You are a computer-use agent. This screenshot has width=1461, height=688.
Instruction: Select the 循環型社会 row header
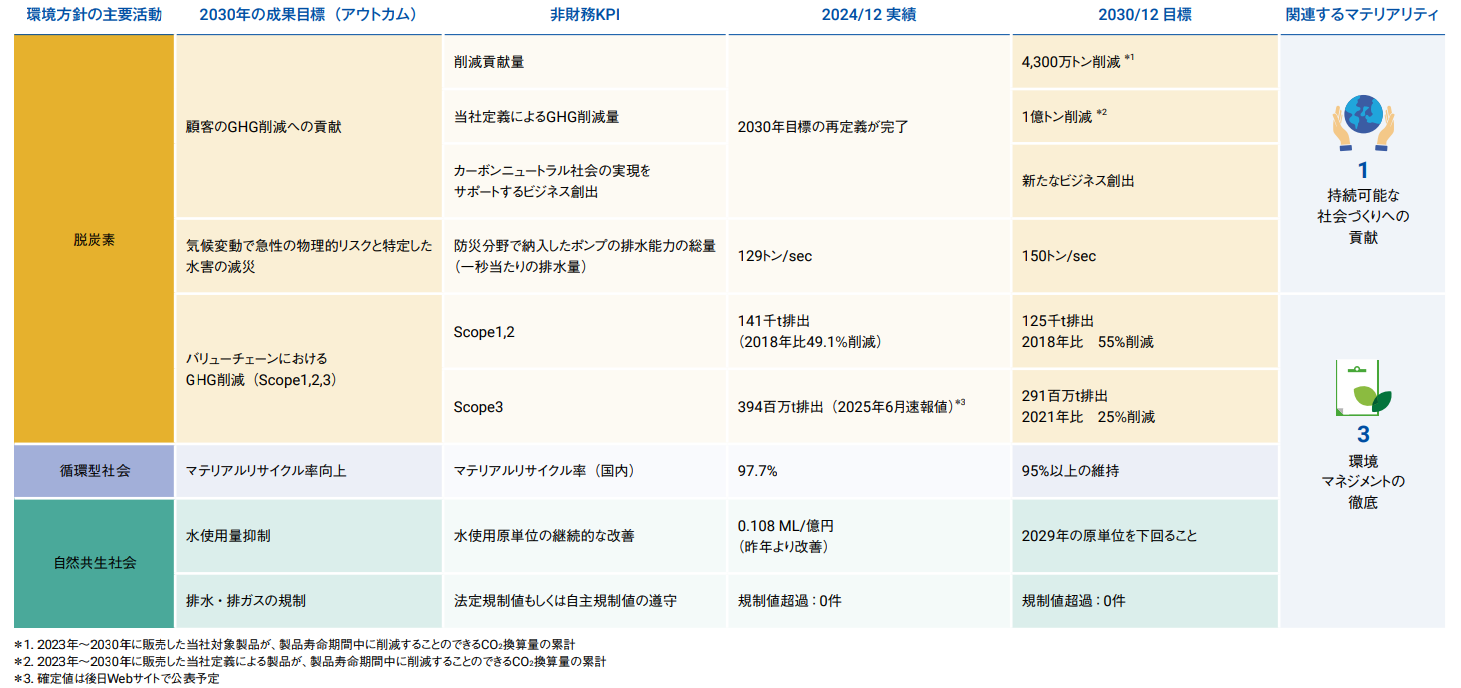pyautogui.click(x=93, y=470)
